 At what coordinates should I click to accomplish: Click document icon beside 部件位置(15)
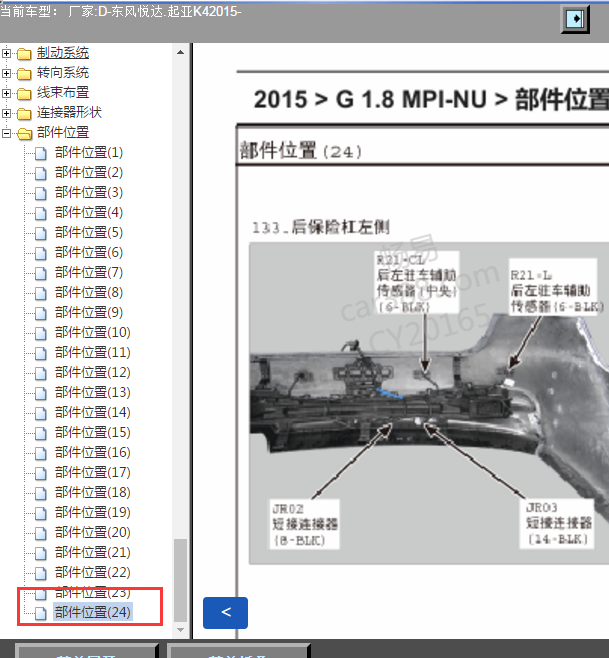pos(41,433)
